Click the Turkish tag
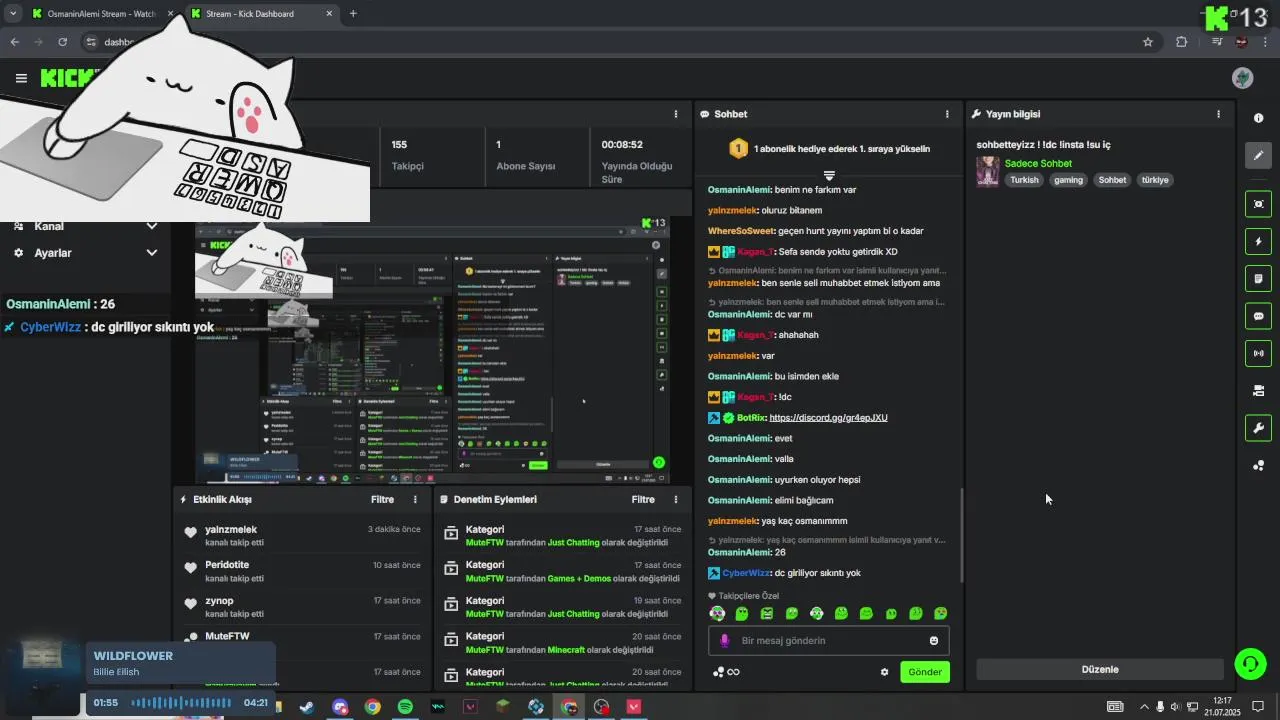Image resolution: width=1280 pixels, height=720 pixels. 1024,180
